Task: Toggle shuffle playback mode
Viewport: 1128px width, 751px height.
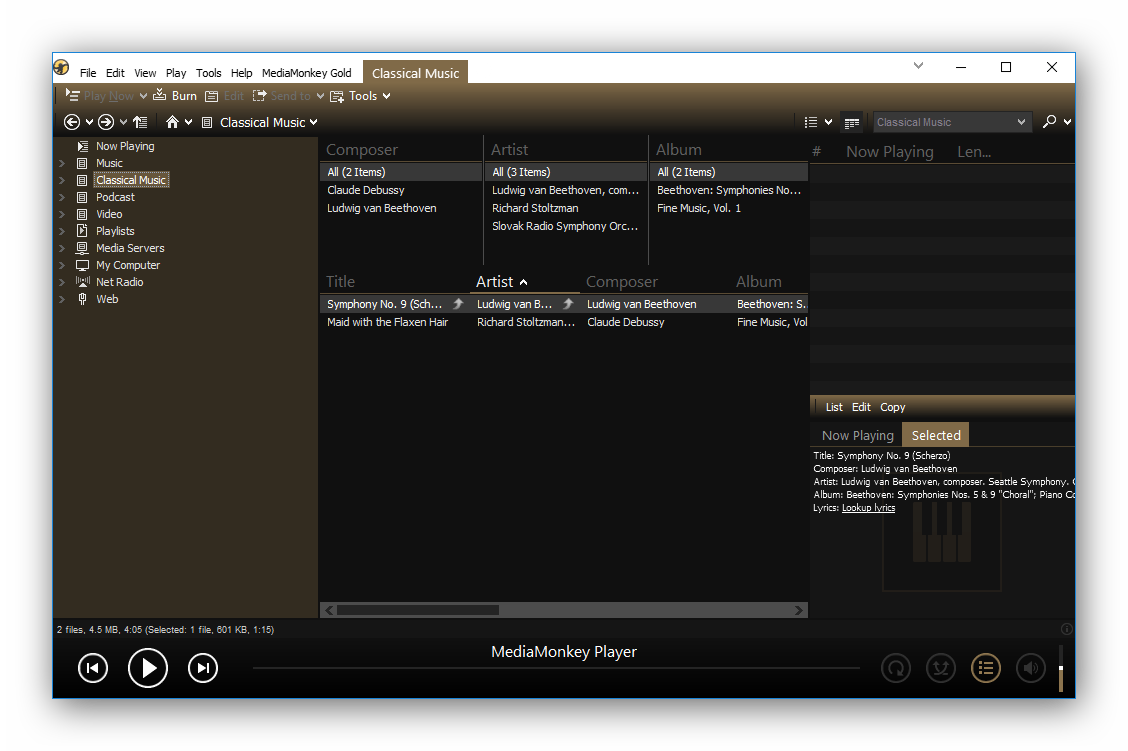Action: click(941, 668)
